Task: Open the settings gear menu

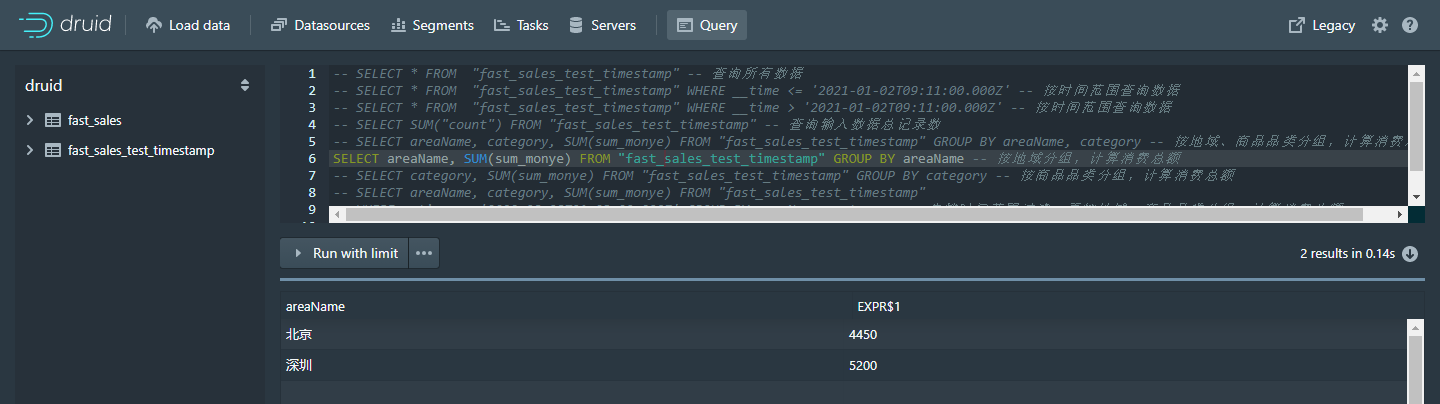Action: pos(1380,25)
